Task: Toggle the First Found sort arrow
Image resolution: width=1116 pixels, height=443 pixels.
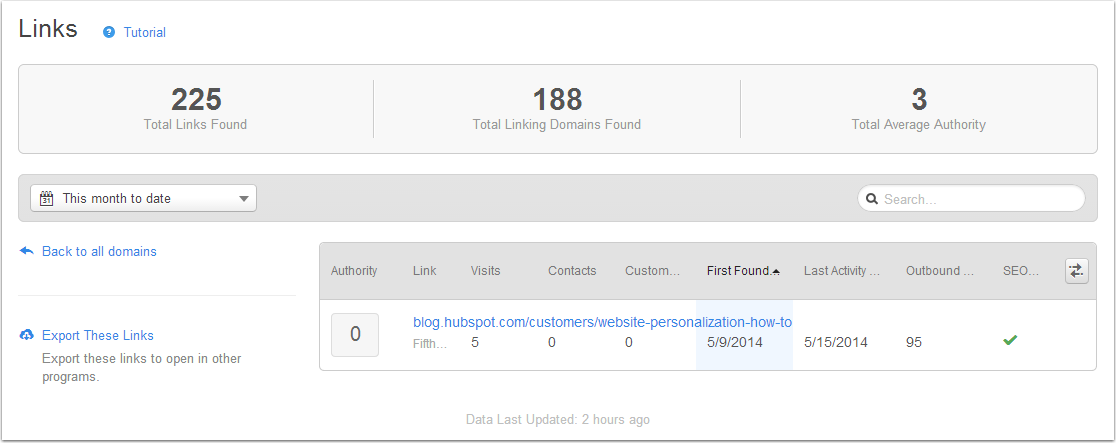Action: pyautogui.click(x=777, y=271)
